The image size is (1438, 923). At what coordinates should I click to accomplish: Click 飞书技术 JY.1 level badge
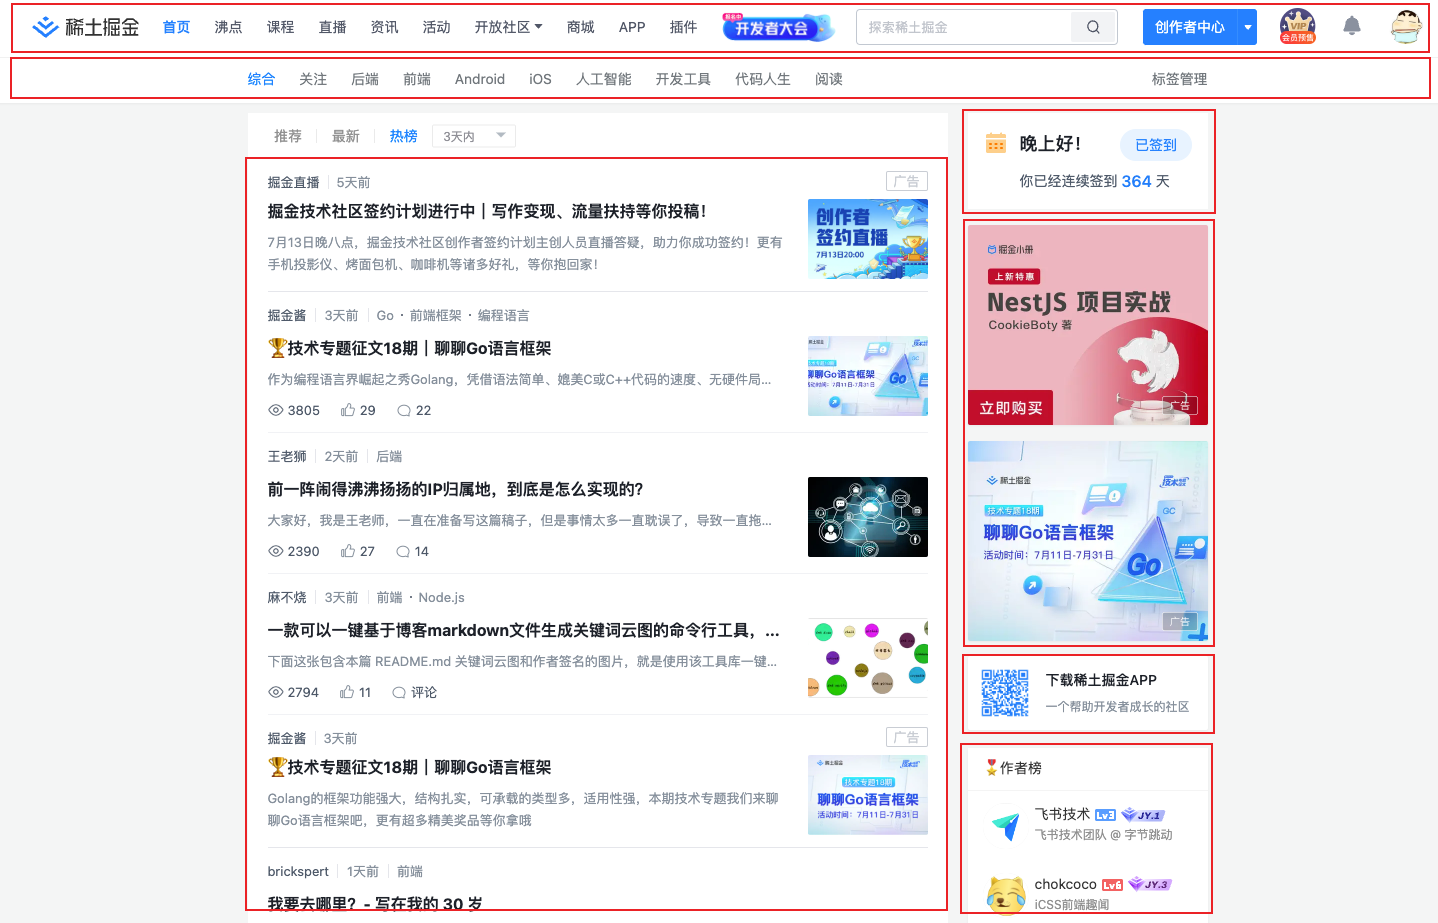point(1143,815)
